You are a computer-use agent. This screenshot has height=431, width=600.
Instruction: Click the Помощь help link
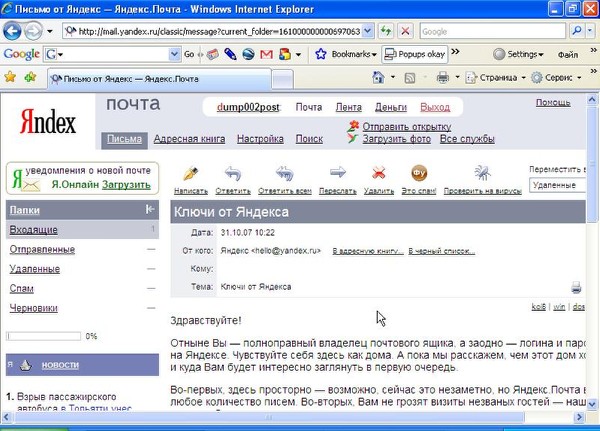point(553,103)
